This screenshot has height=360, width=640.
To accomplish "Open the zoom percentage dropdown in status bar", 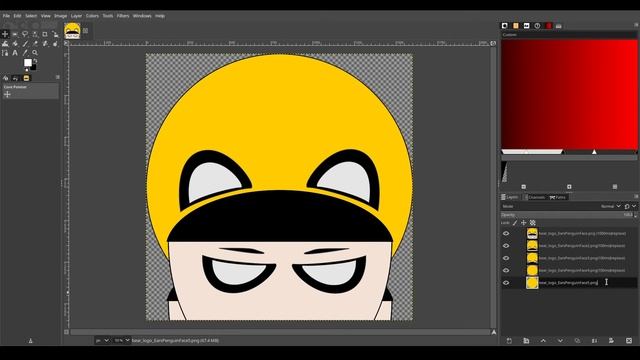I will pyautogui.click(x=122, y=340).
